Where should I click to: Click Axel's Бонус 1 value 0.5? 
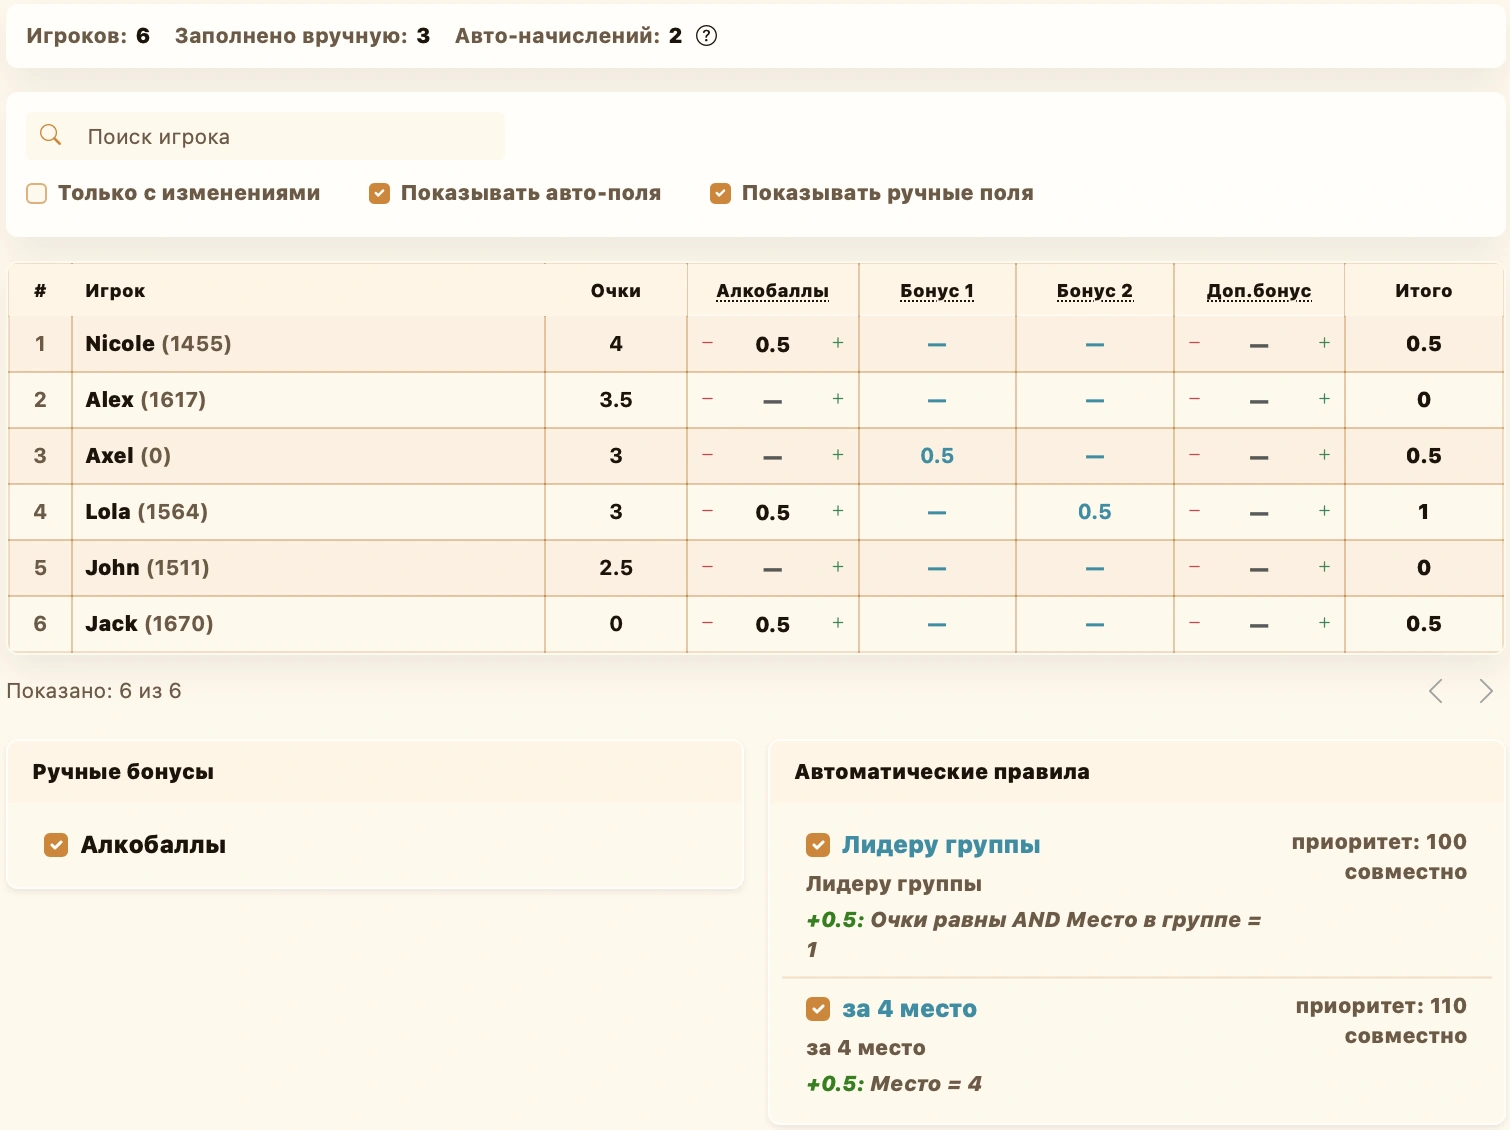click(937, 456)
